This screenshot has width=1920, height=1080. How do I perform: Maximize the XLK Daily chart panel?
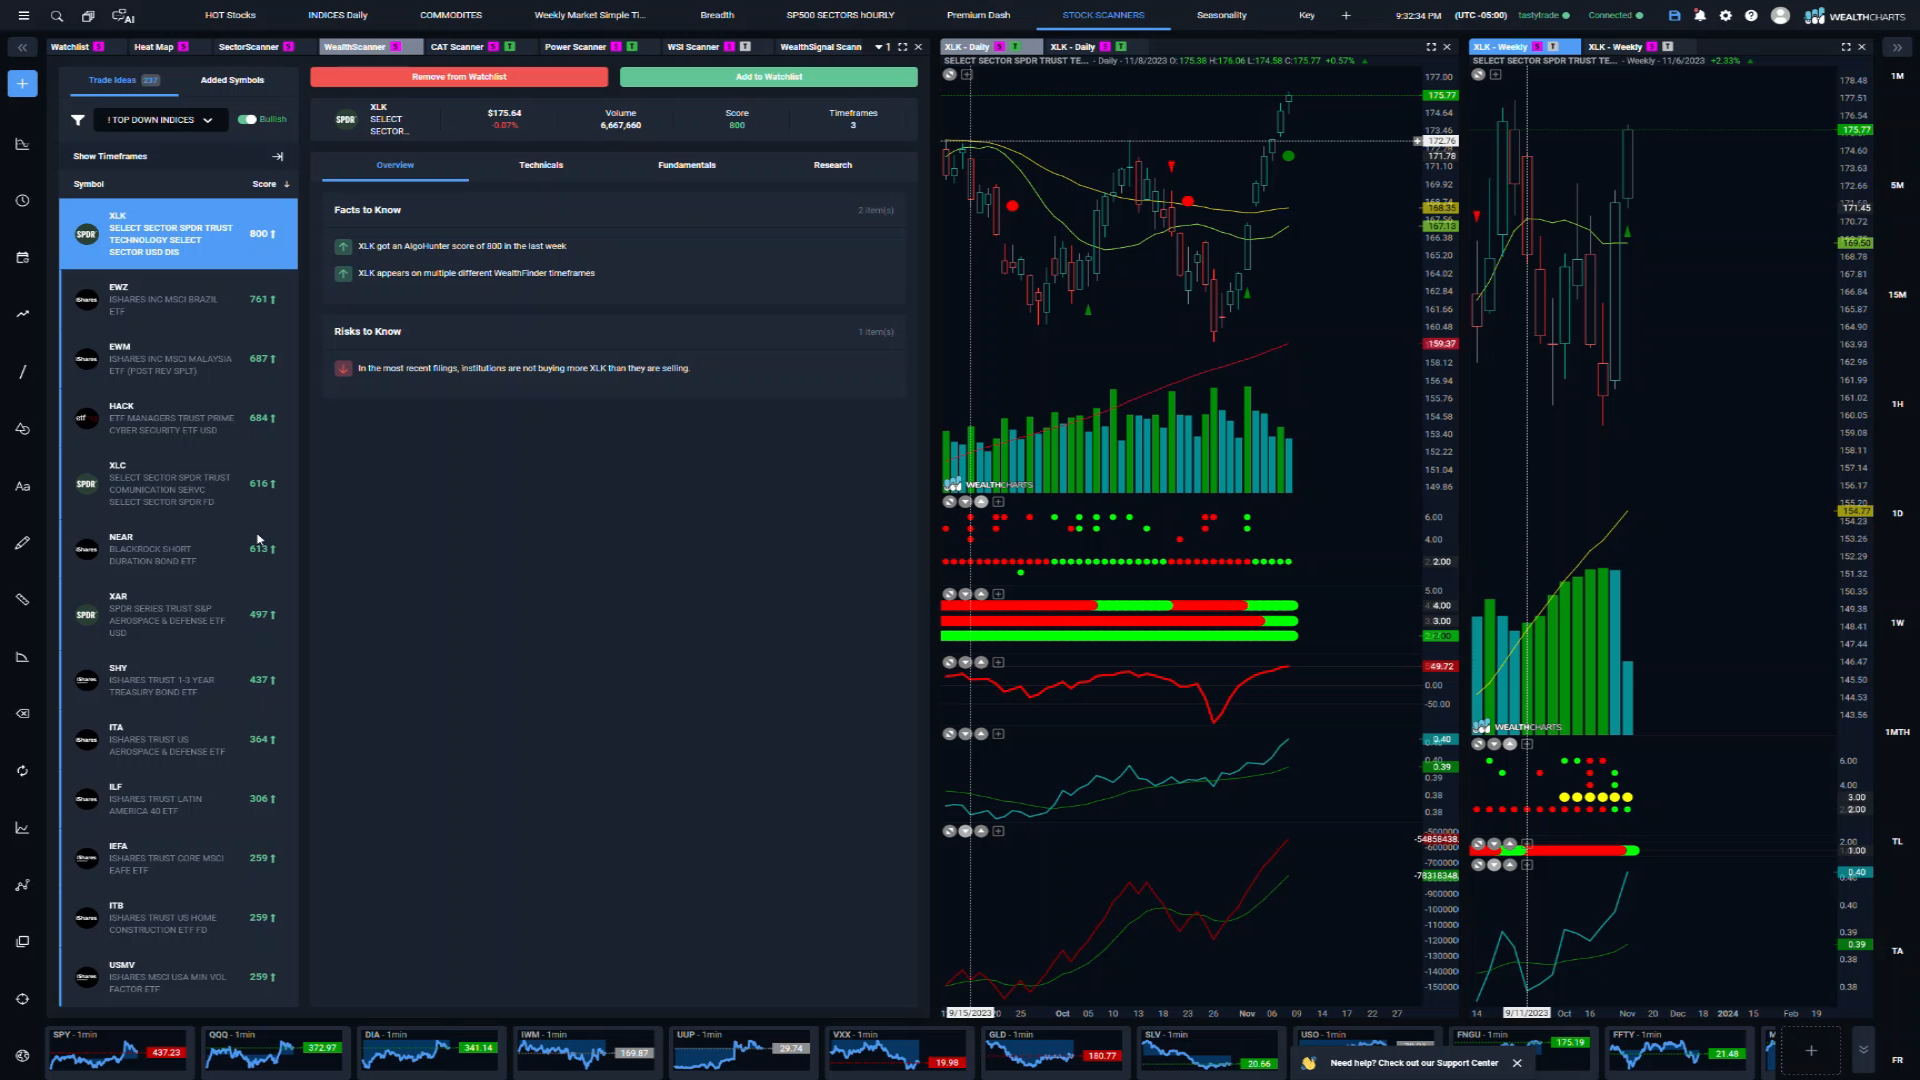1431,47
